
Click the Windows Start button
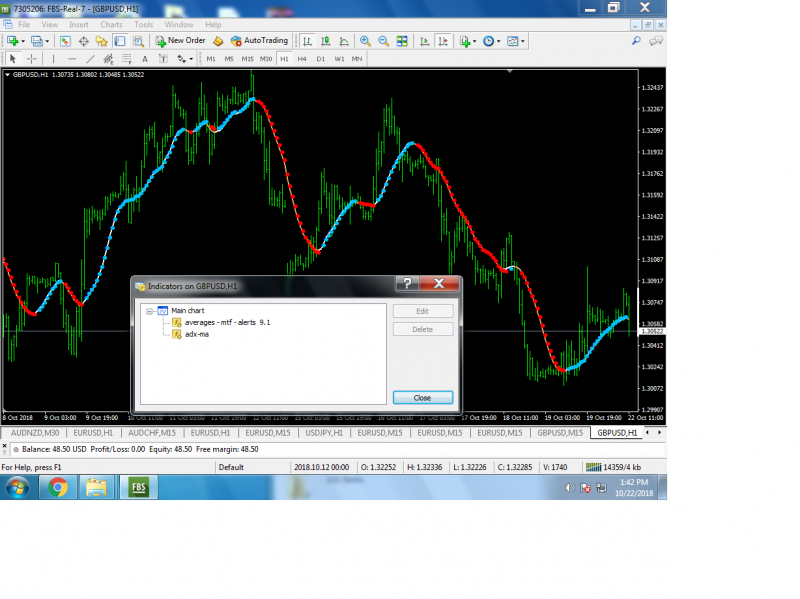(17, 487)
